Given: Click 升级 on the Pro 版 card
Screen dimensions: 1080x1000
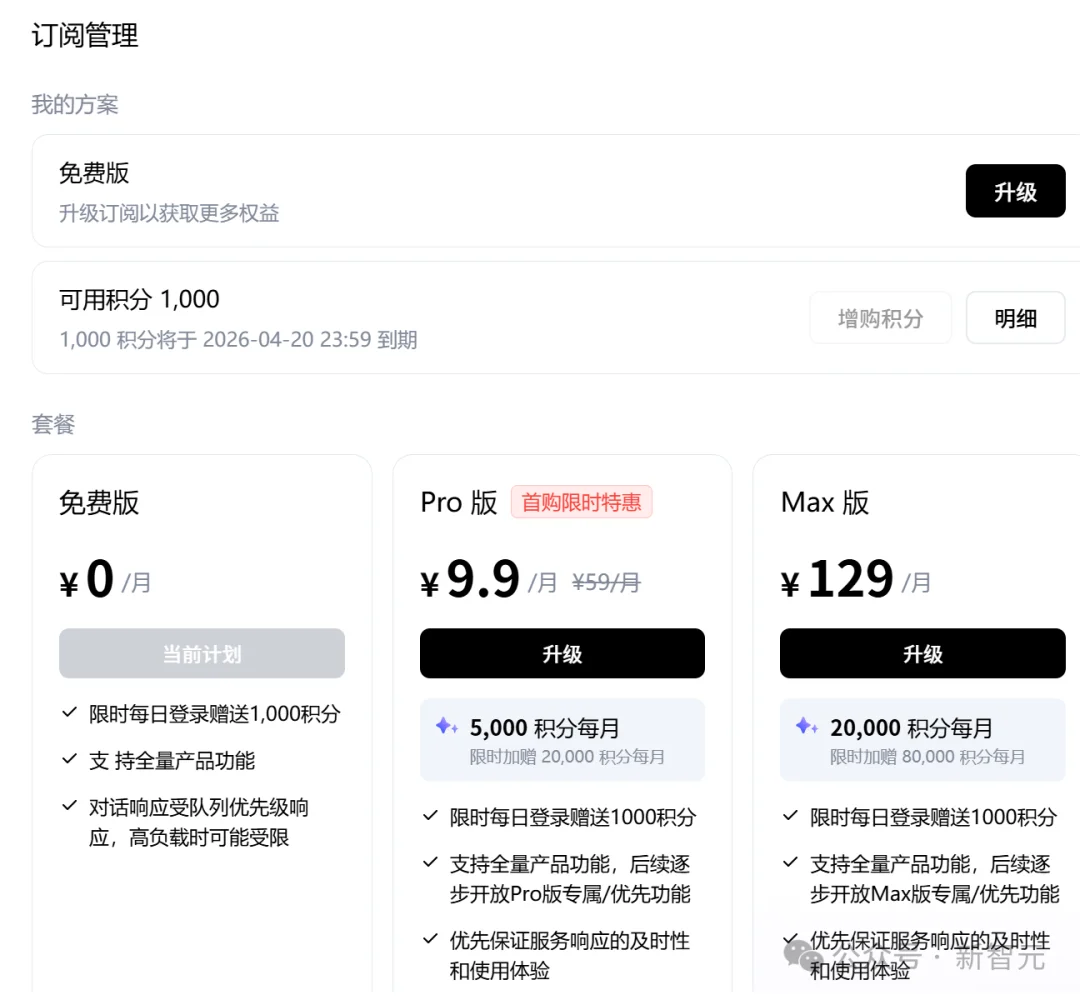Looking at the screenshot, I should coord(562,653).
